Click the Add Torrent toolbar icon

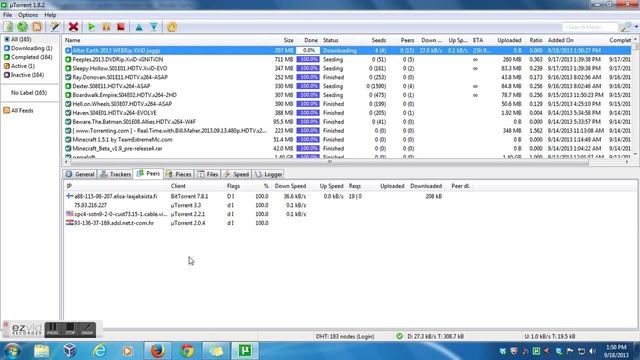(x=8, y=27)
